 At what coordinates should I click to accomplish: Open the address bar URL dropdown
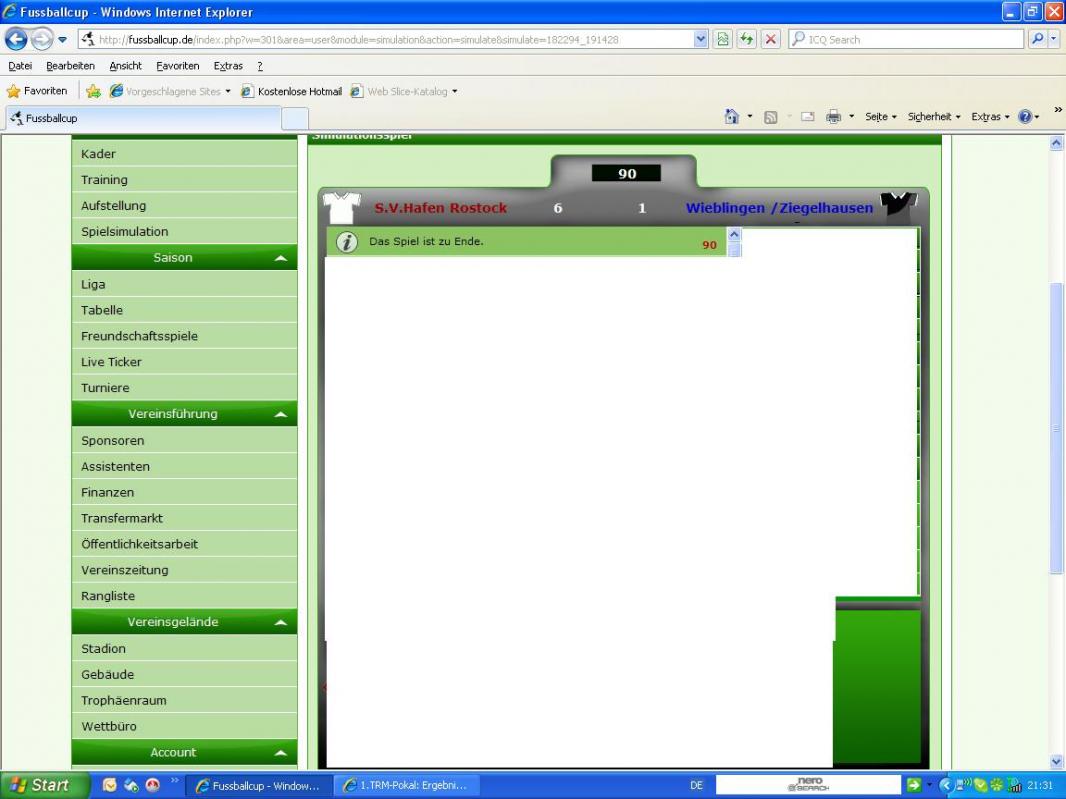point(700,40)
